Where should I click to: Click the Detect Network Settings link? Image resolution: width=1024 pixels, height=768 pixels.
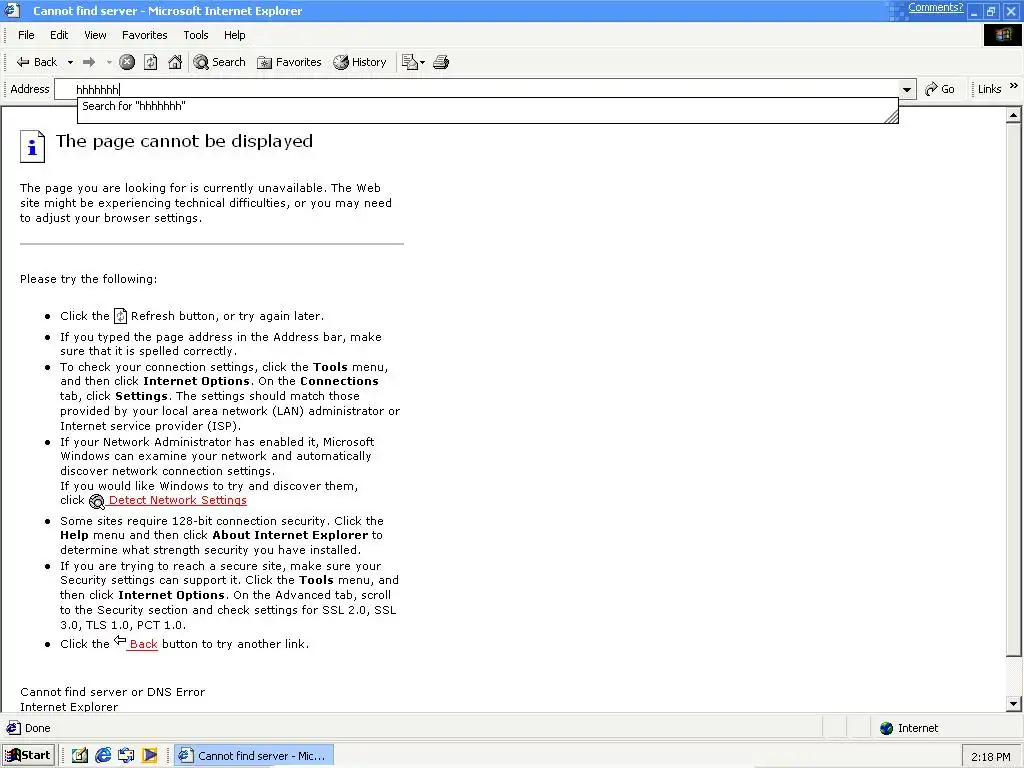(x=178, y=500)
